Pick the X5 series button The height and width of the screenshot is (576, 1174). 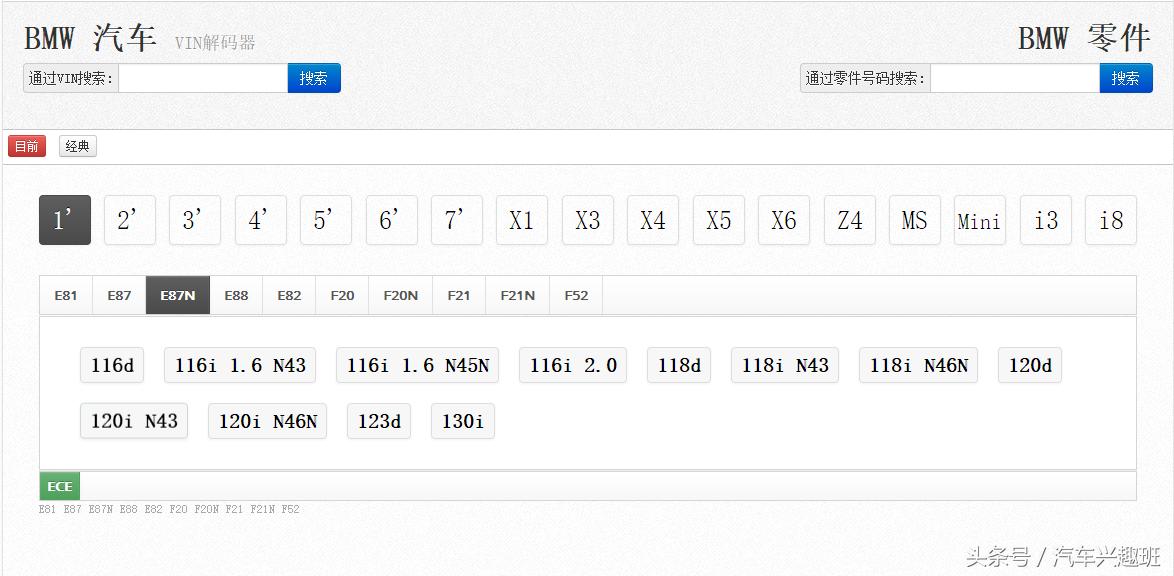pyautogui.click(x=719, y=220)
